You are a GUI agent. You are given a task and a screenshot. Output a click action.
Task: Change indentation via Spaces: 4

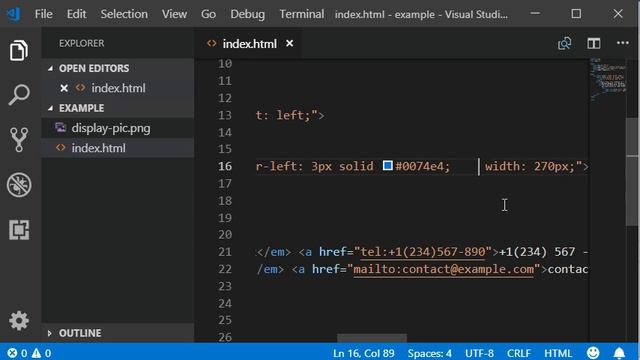coord(429,353)
